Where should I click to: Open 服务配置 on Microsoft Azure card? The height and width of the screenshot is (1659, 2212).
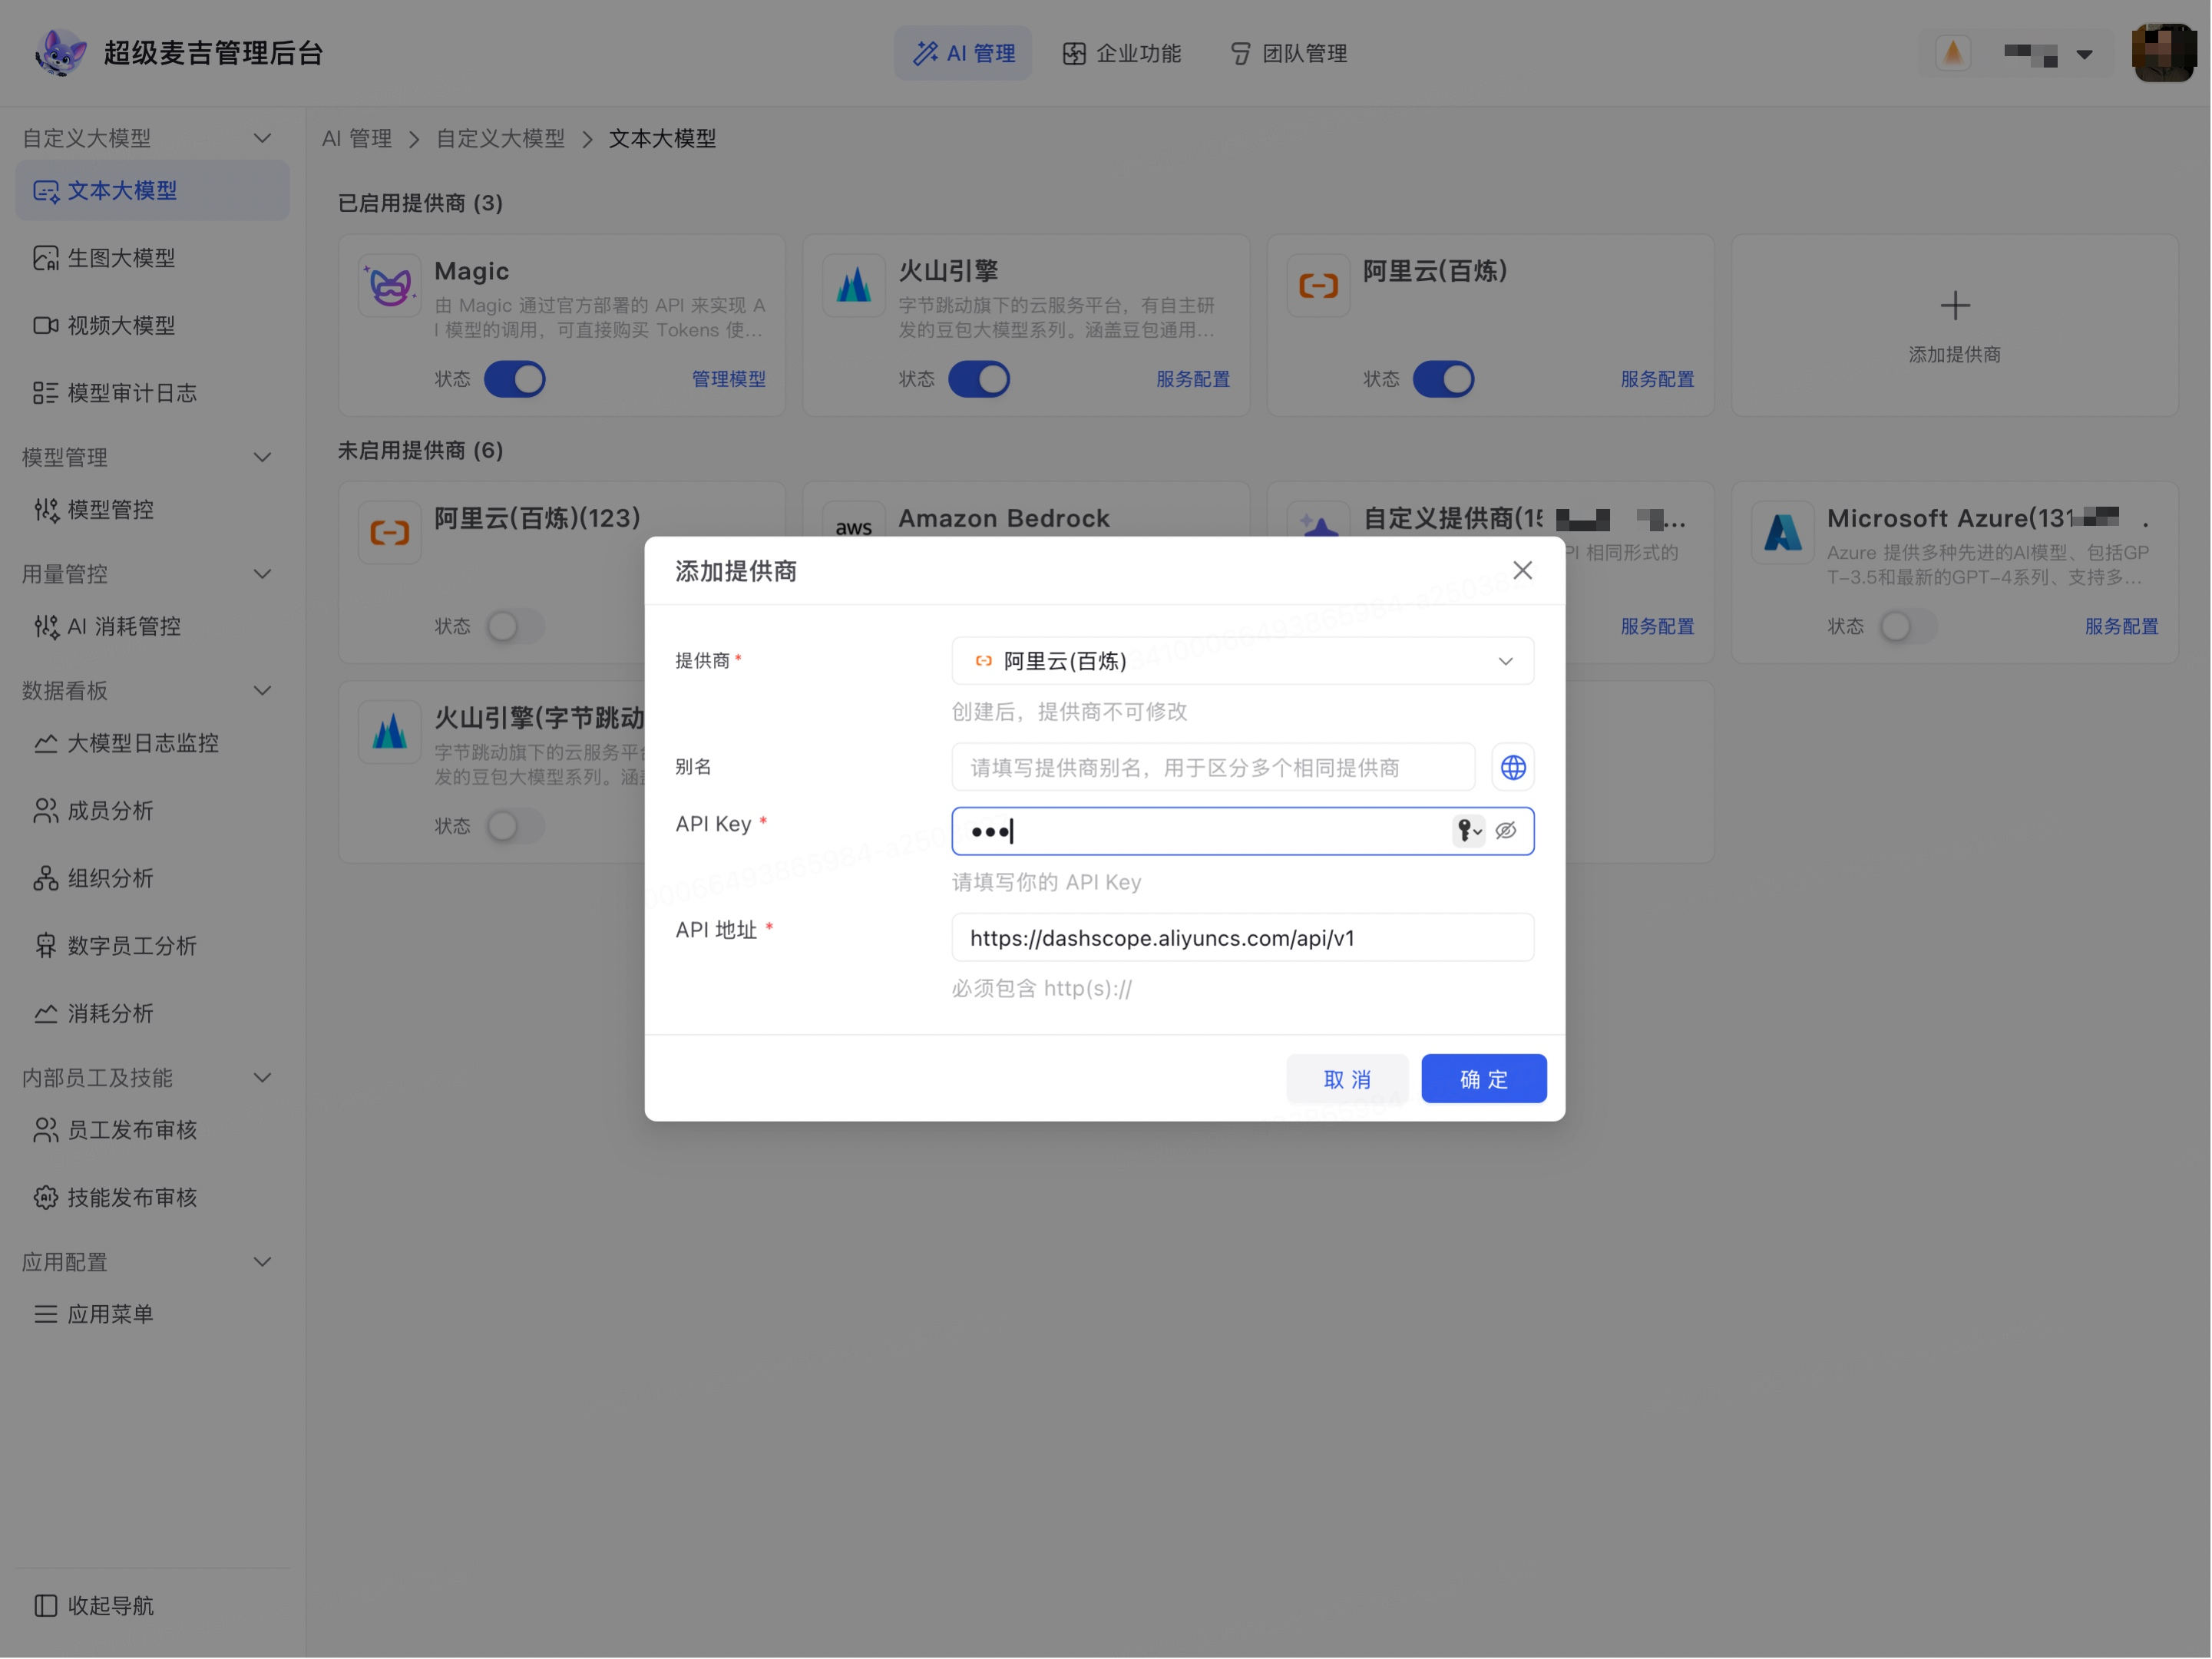(x=2121, y=626)
